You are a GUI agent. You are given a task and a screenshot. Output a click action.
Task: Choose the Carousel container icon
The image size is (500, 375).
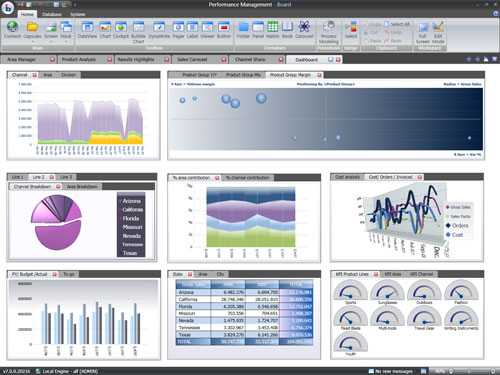coord(304,27)
